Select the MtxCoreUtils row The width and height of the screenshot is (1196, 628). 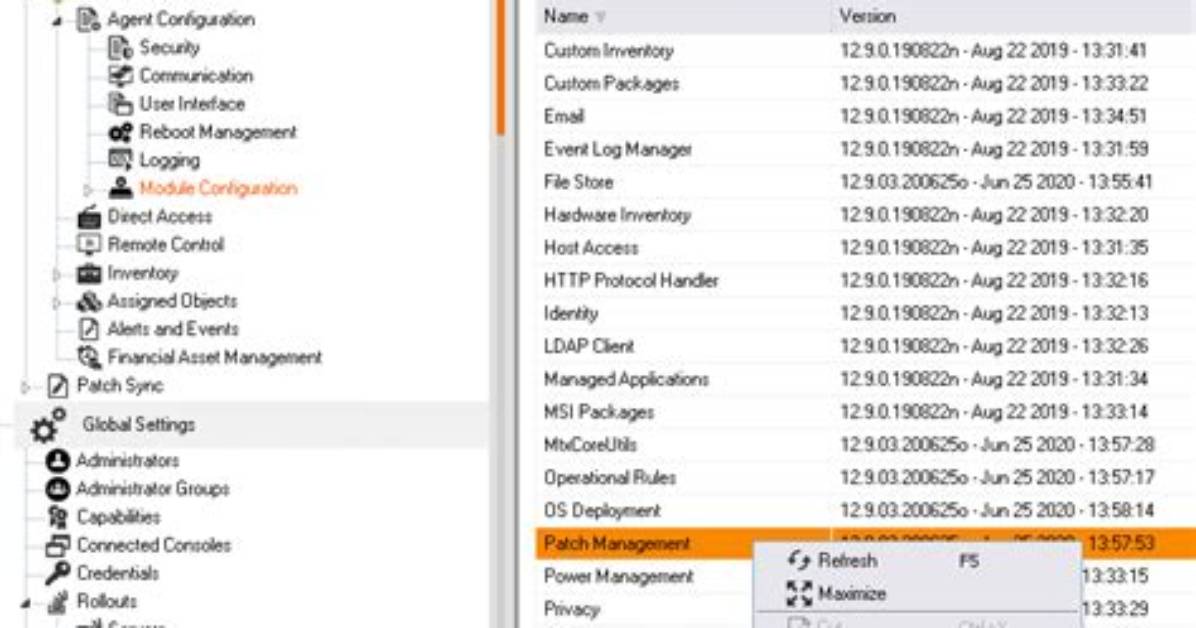click(866, 444)
